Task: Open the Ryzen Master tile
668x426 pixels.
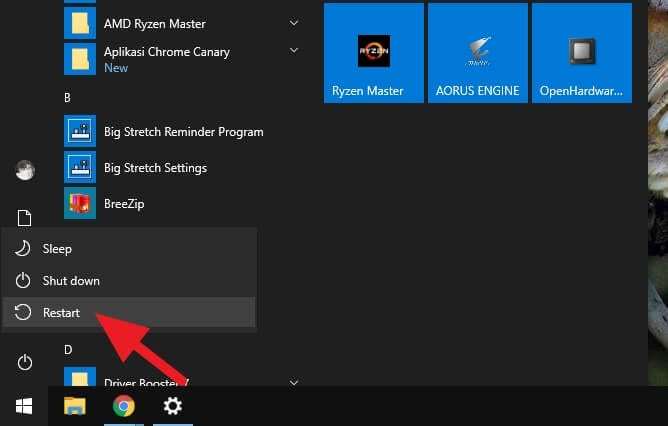Action: [374, 53]
